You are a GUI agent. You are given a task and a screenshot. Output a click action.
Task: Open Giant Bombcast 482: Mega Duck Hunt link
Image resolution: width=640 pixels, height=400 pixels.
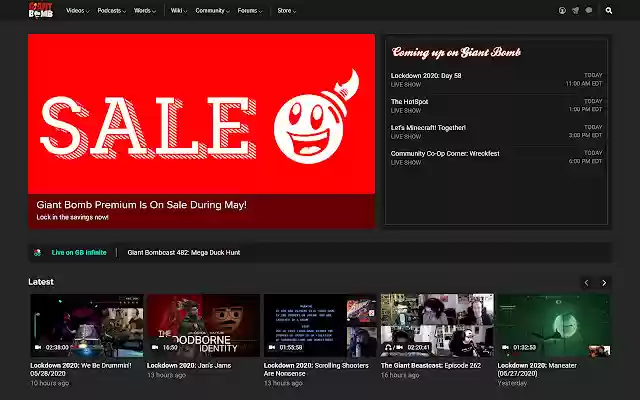pyautogui.click(x=184, y=252)
